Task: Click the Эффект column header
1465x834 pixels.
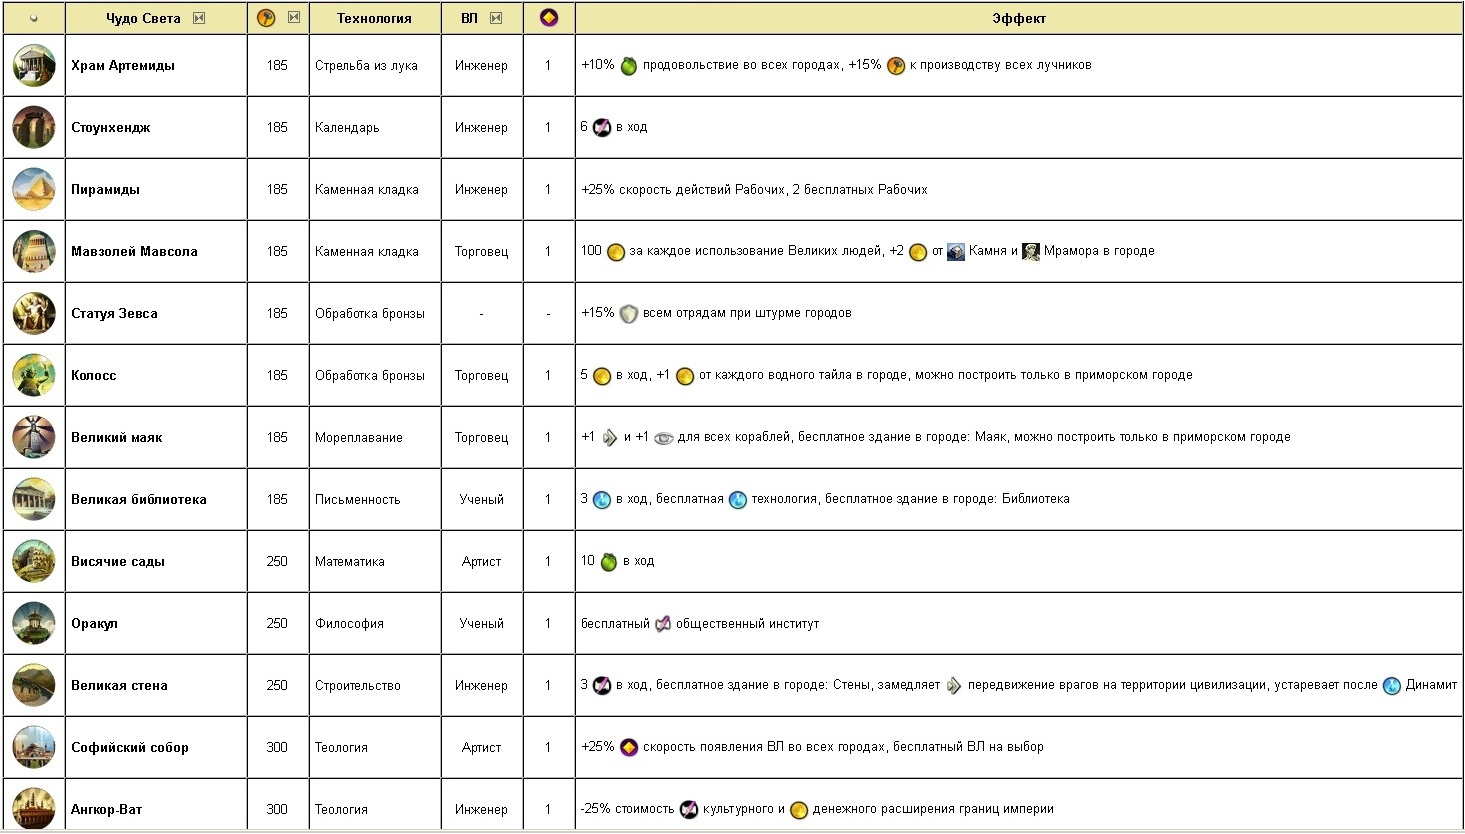Action: pos(1019,18)
